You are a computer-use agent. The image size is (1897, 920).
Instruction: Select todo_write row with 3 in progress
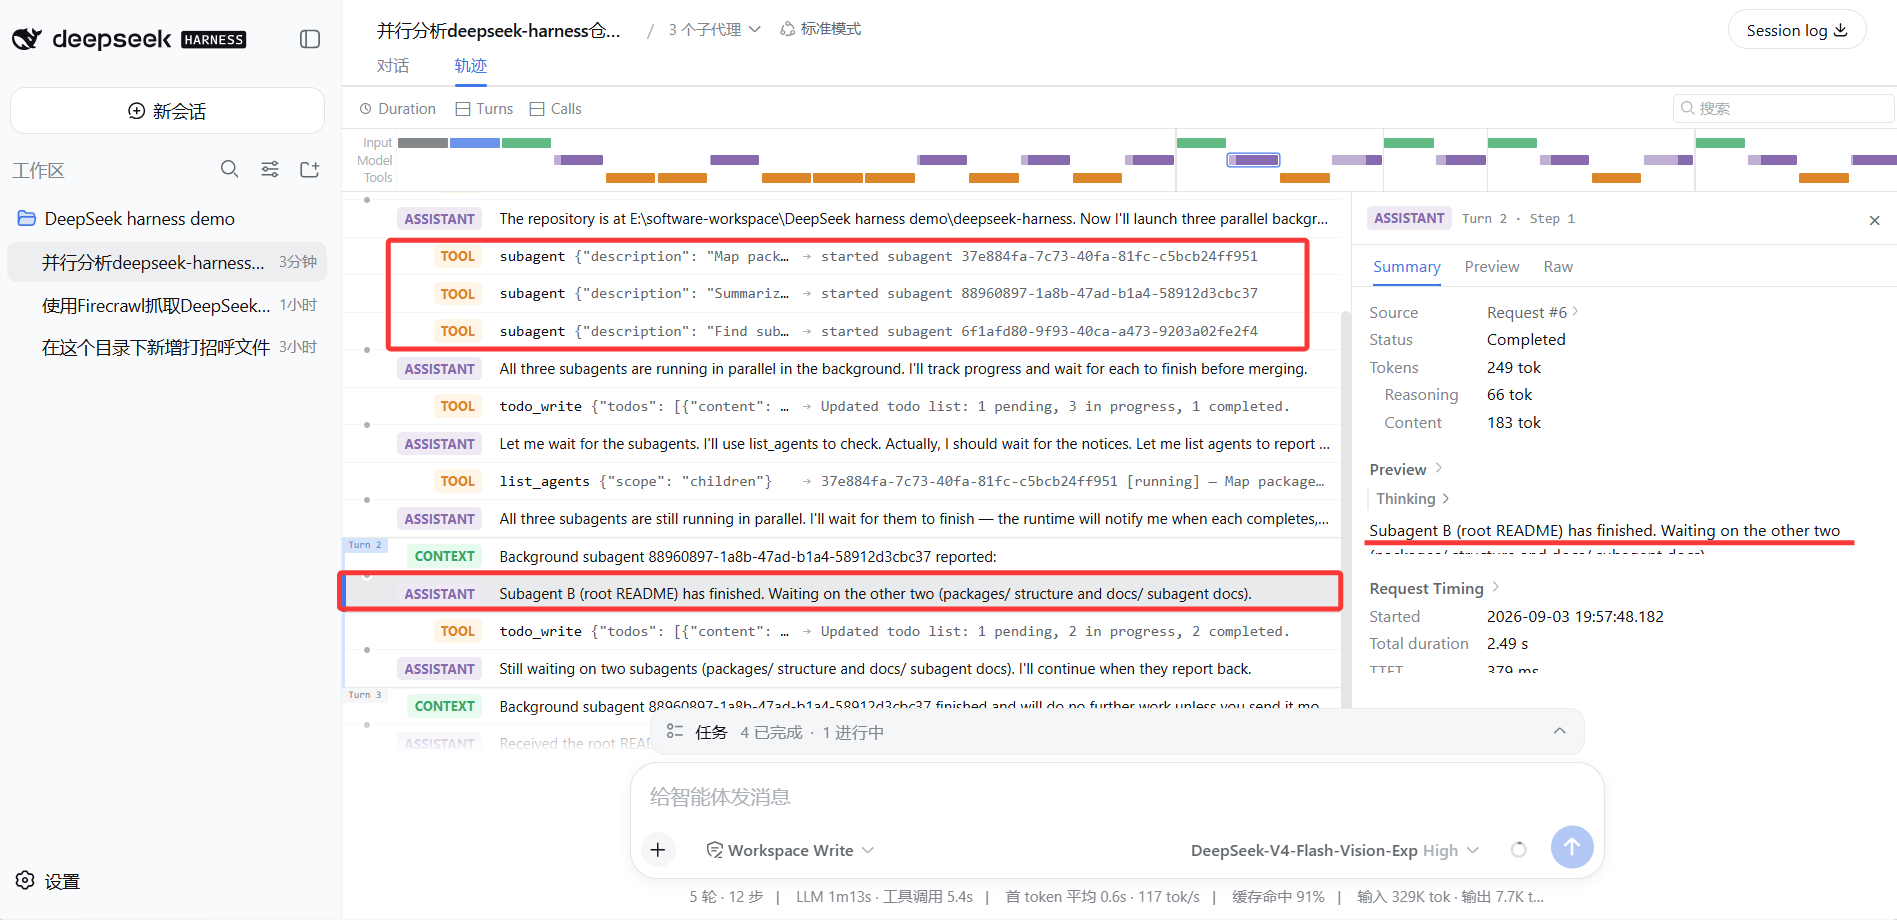pos(841,406)
